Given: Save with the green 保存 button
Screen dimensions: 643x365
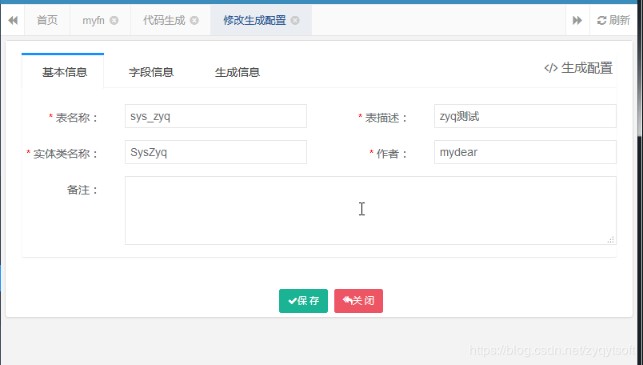Looking at the screenshot, I should [x=303, y=301].
